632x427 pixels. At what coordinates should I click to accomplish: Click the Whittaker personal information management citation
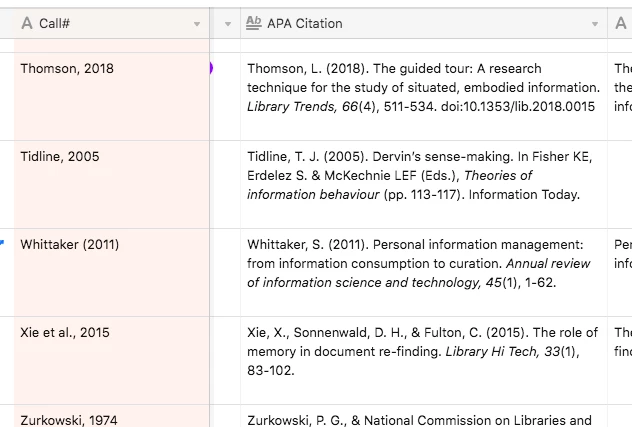[424, 273]
